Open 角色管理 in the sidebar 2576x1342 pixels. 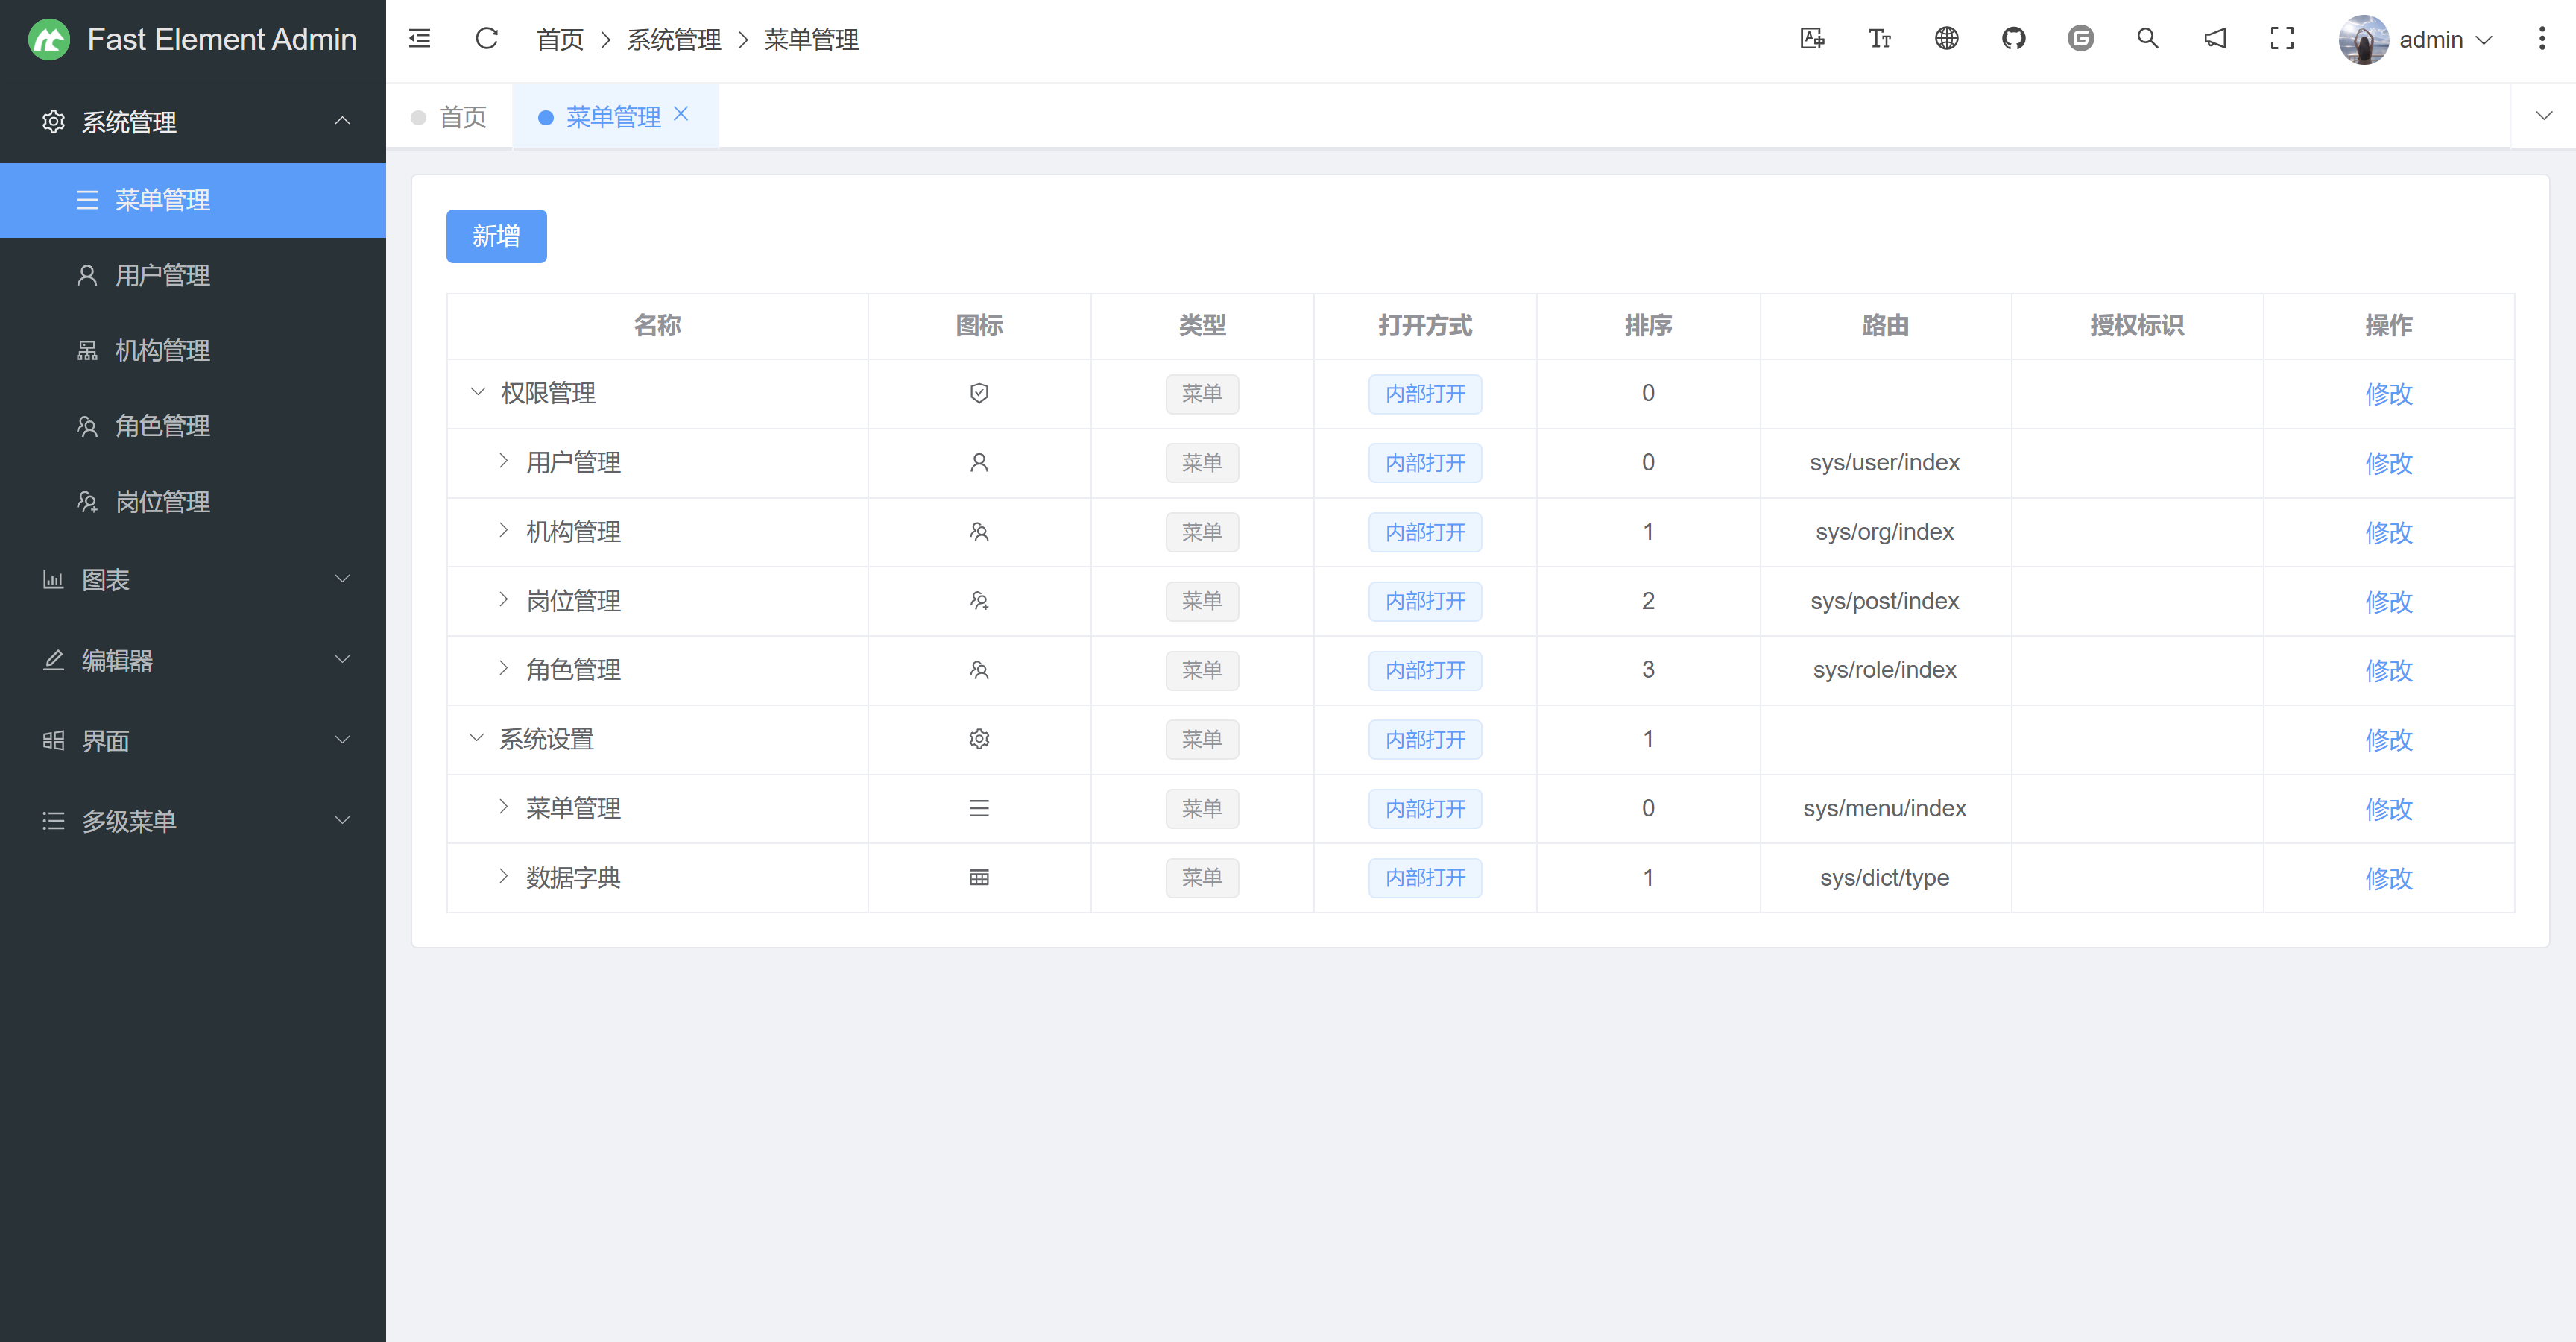(x=193, y=426)
